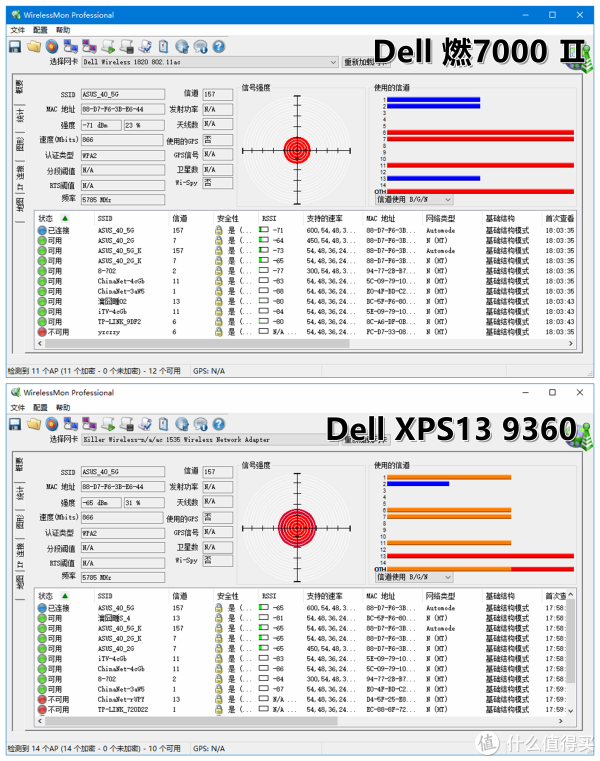Click the clipboard icon in lower toolbar

tap(164, 424)
